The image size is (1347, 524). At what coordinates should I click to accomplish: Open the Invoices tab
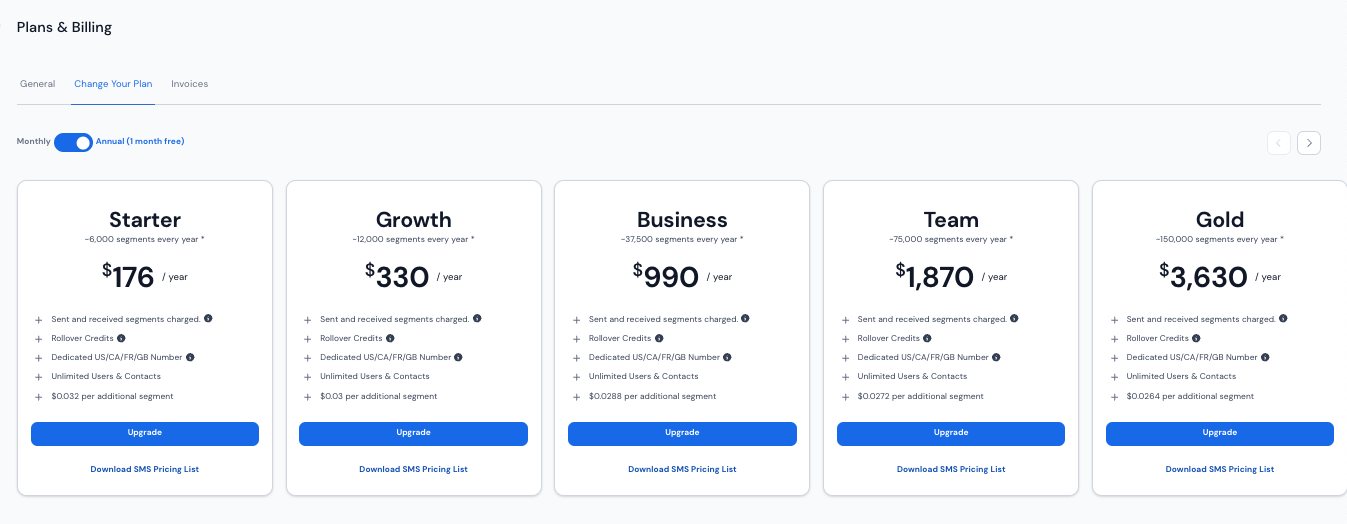click(190, 84)
